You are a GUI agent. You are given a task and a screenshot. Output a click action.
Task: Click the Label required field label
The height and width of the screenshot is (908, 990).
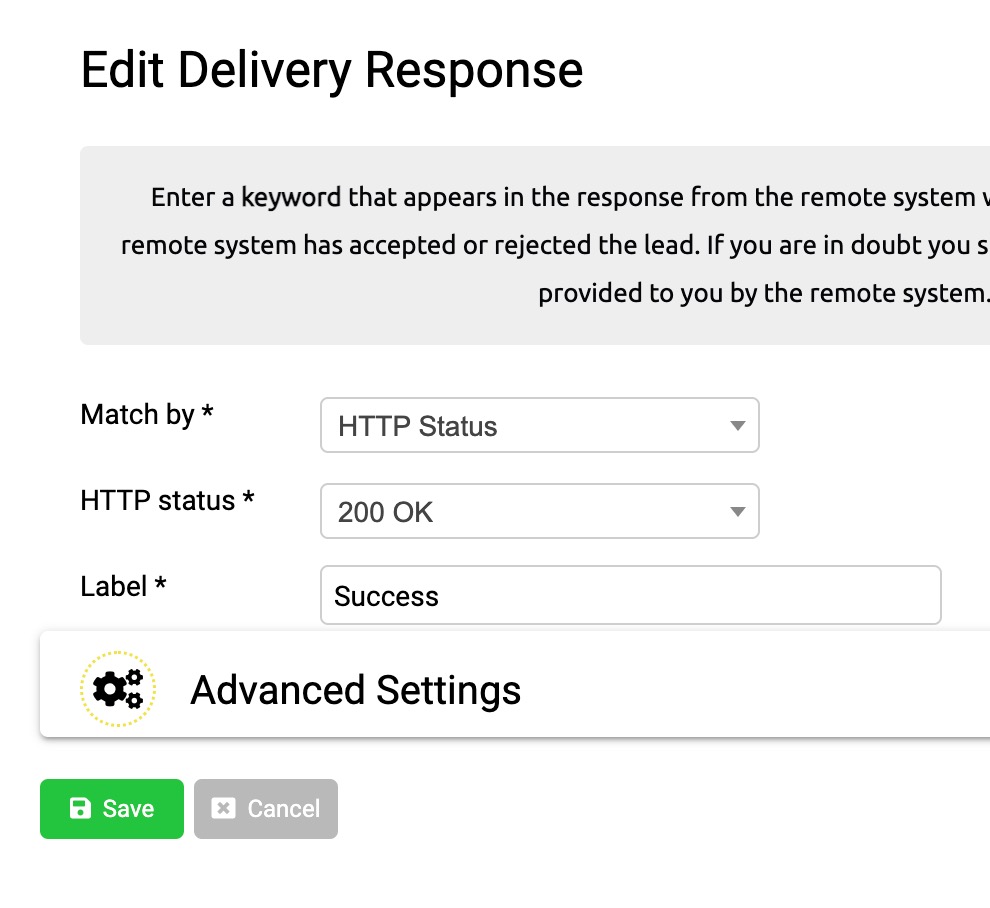click(123, 587)
